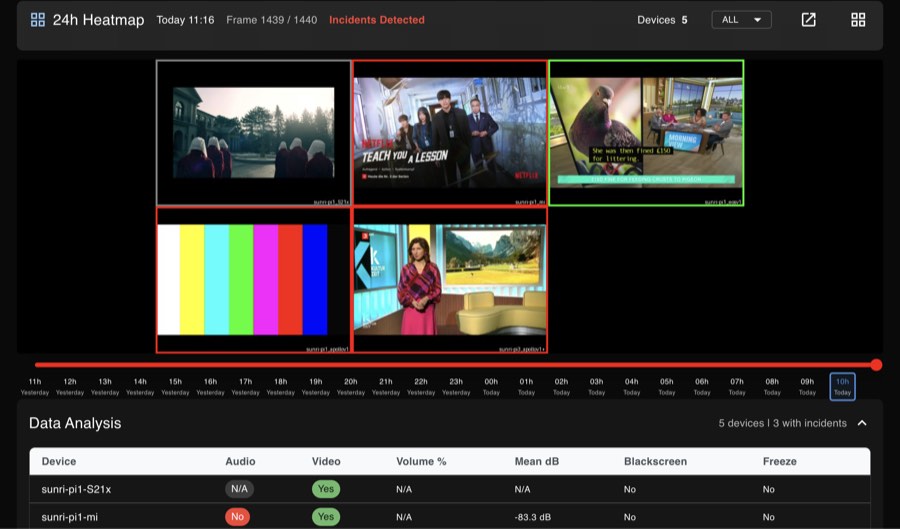
Task: Open the ALL devices filter dropdown
Action: [741, 20]
